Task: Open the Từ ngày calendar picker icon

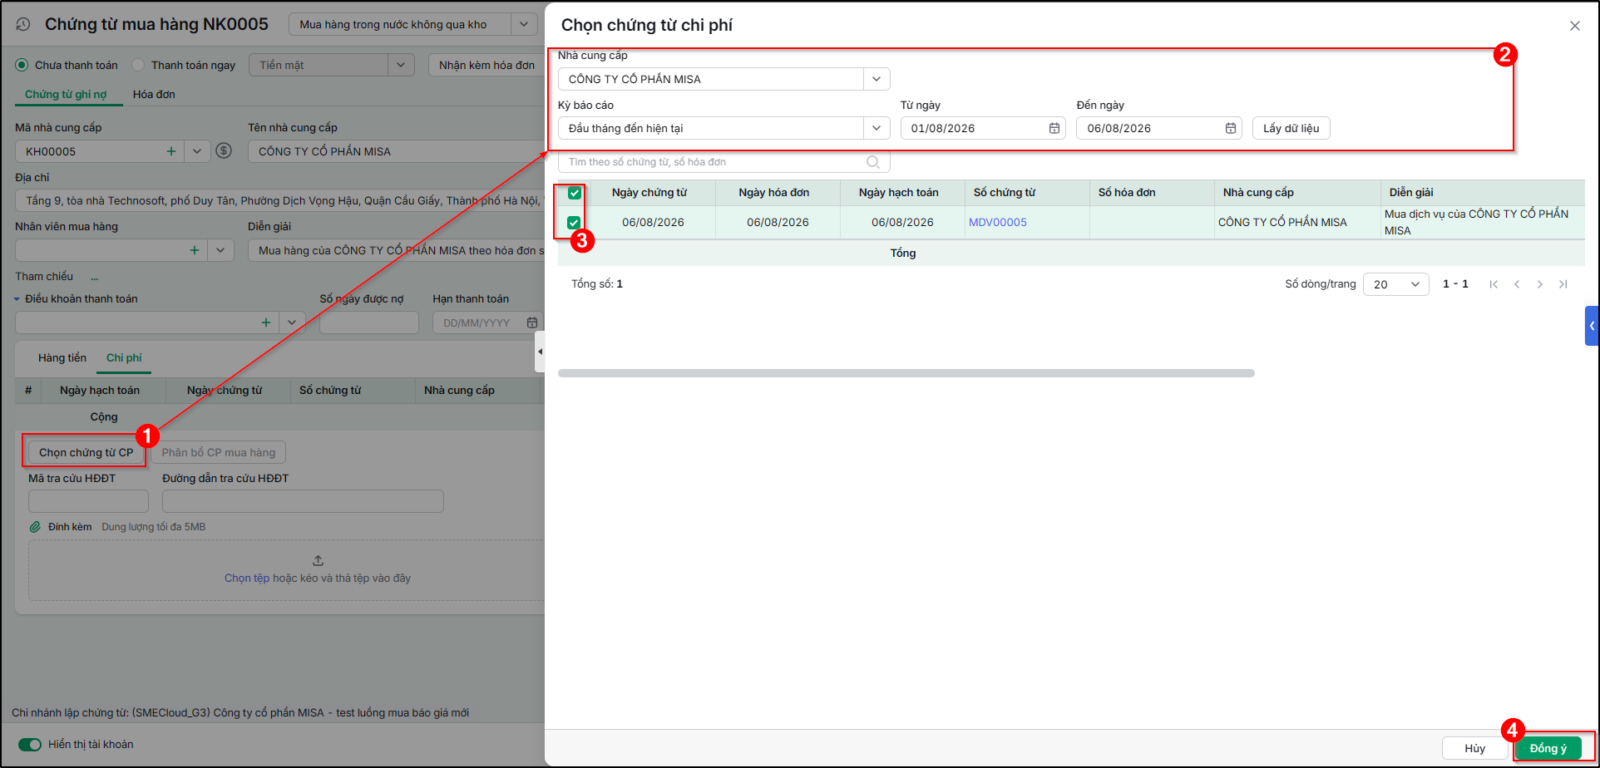Action: point(1054,128)
